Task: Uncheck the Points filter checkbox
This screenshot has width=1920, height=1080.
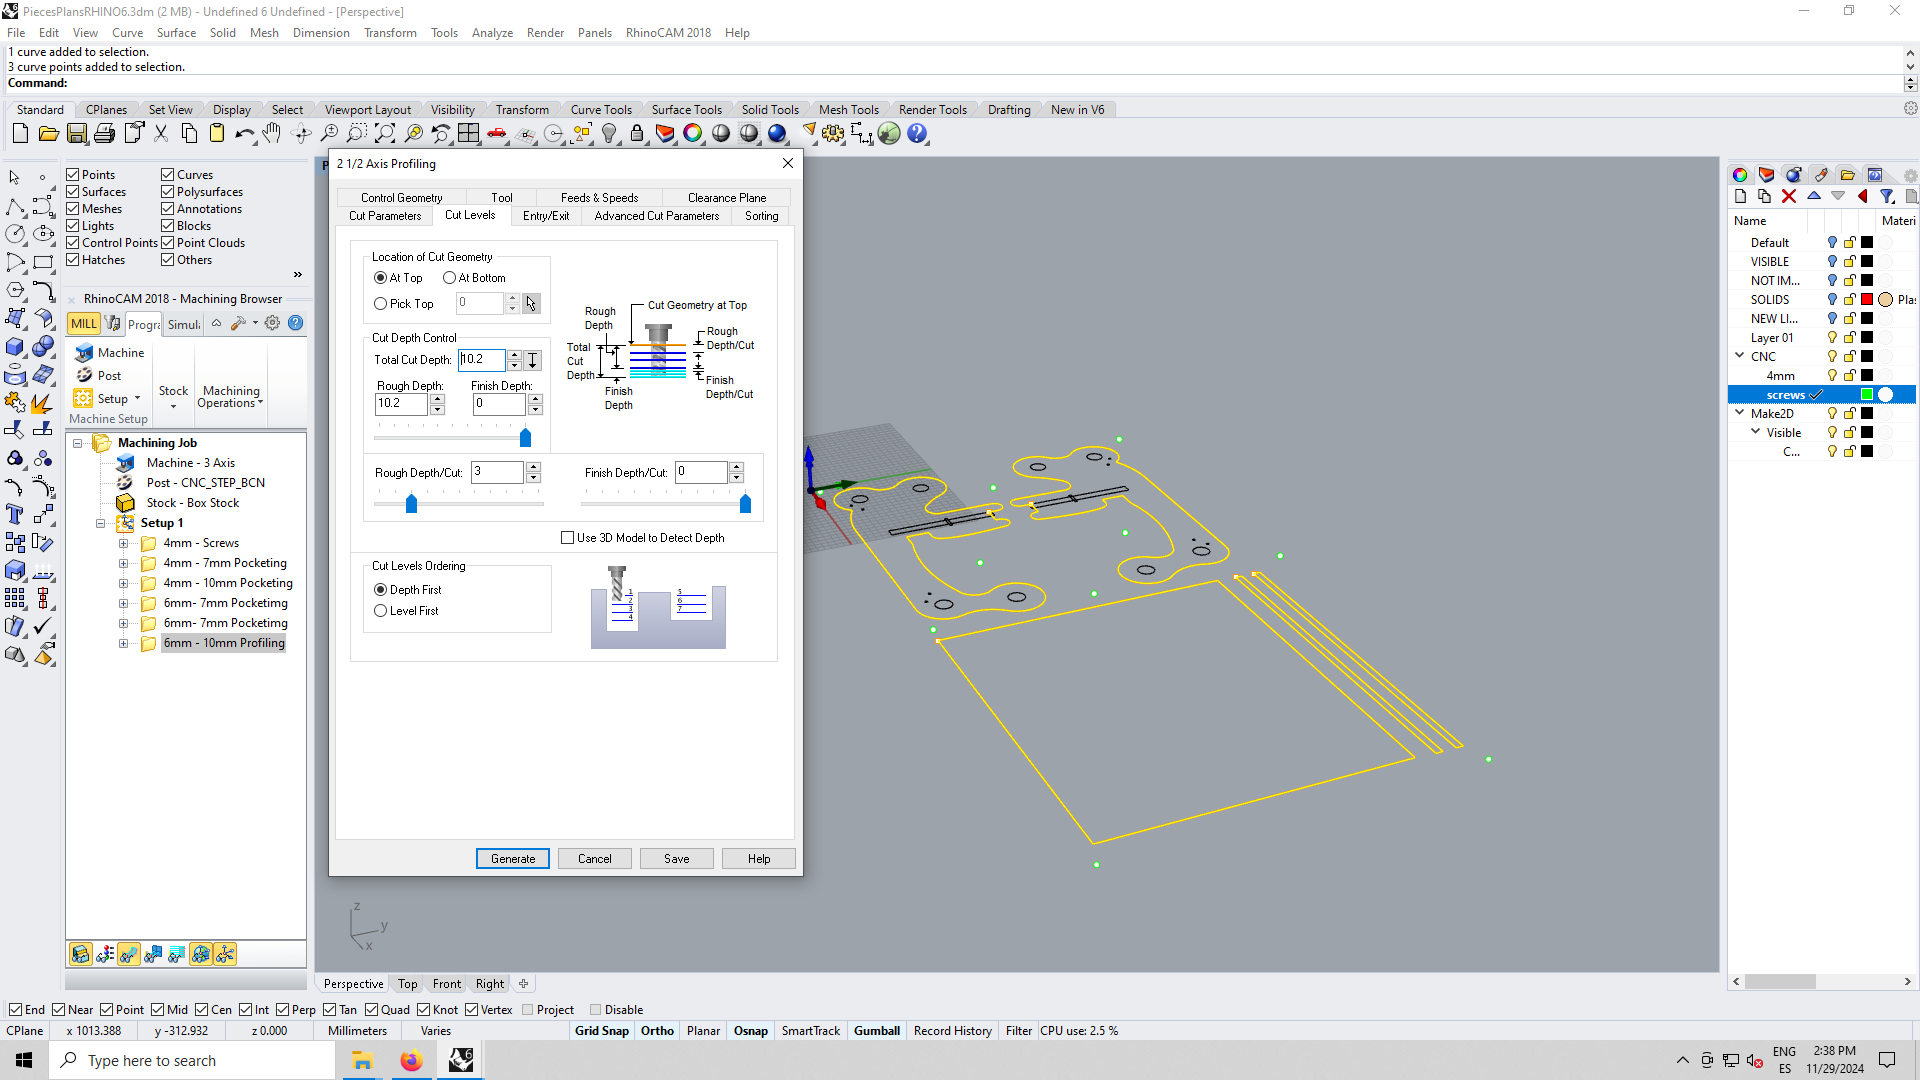Action: click(73, 175)
